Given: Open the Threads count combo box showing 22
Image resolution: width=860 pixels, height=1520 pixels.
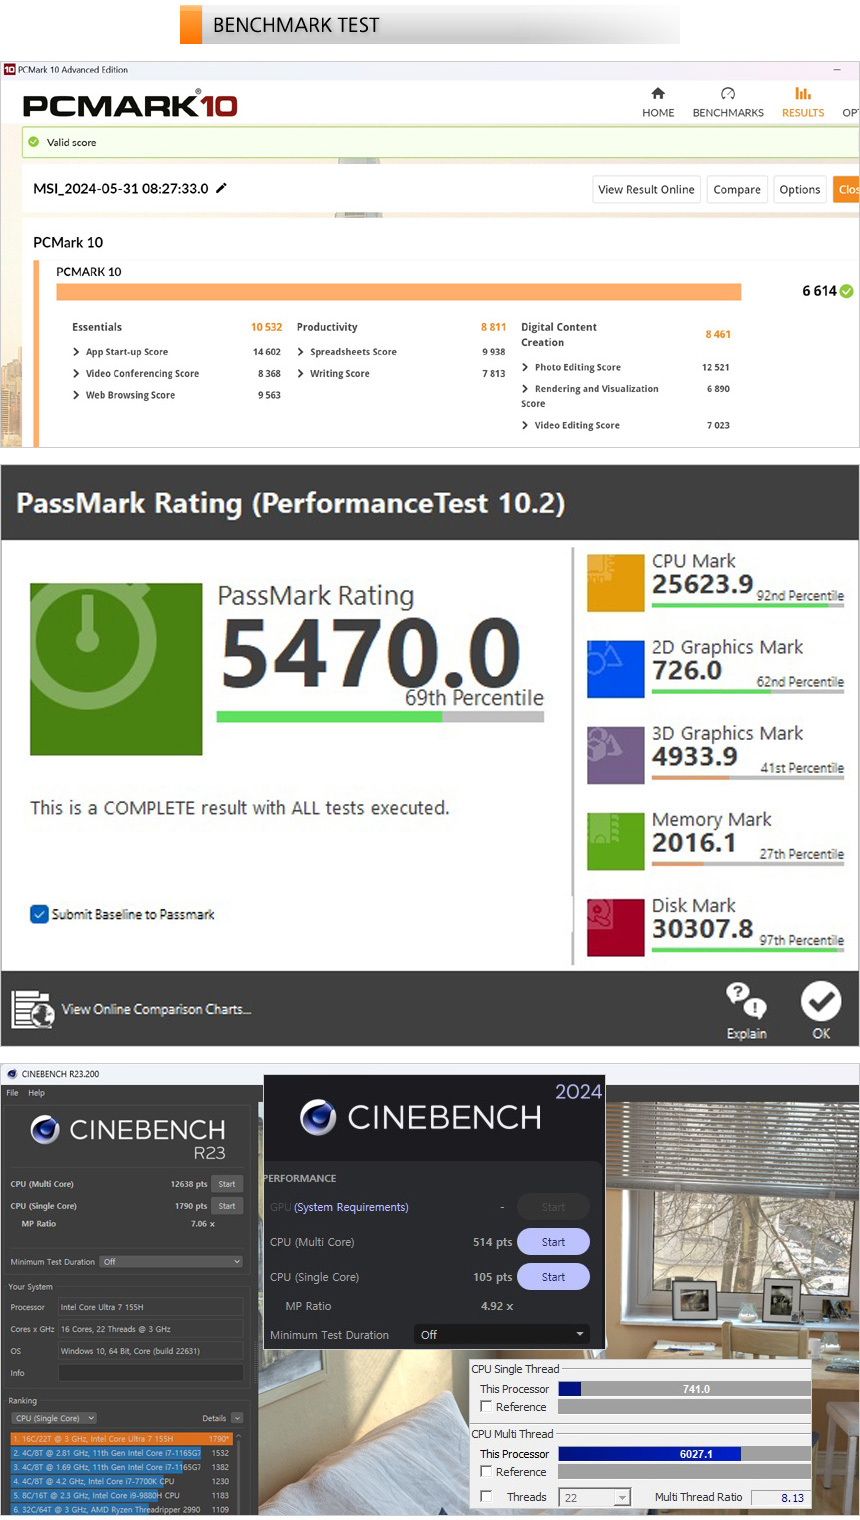Looking at the screenshot, I should [x=596, y=1497].
